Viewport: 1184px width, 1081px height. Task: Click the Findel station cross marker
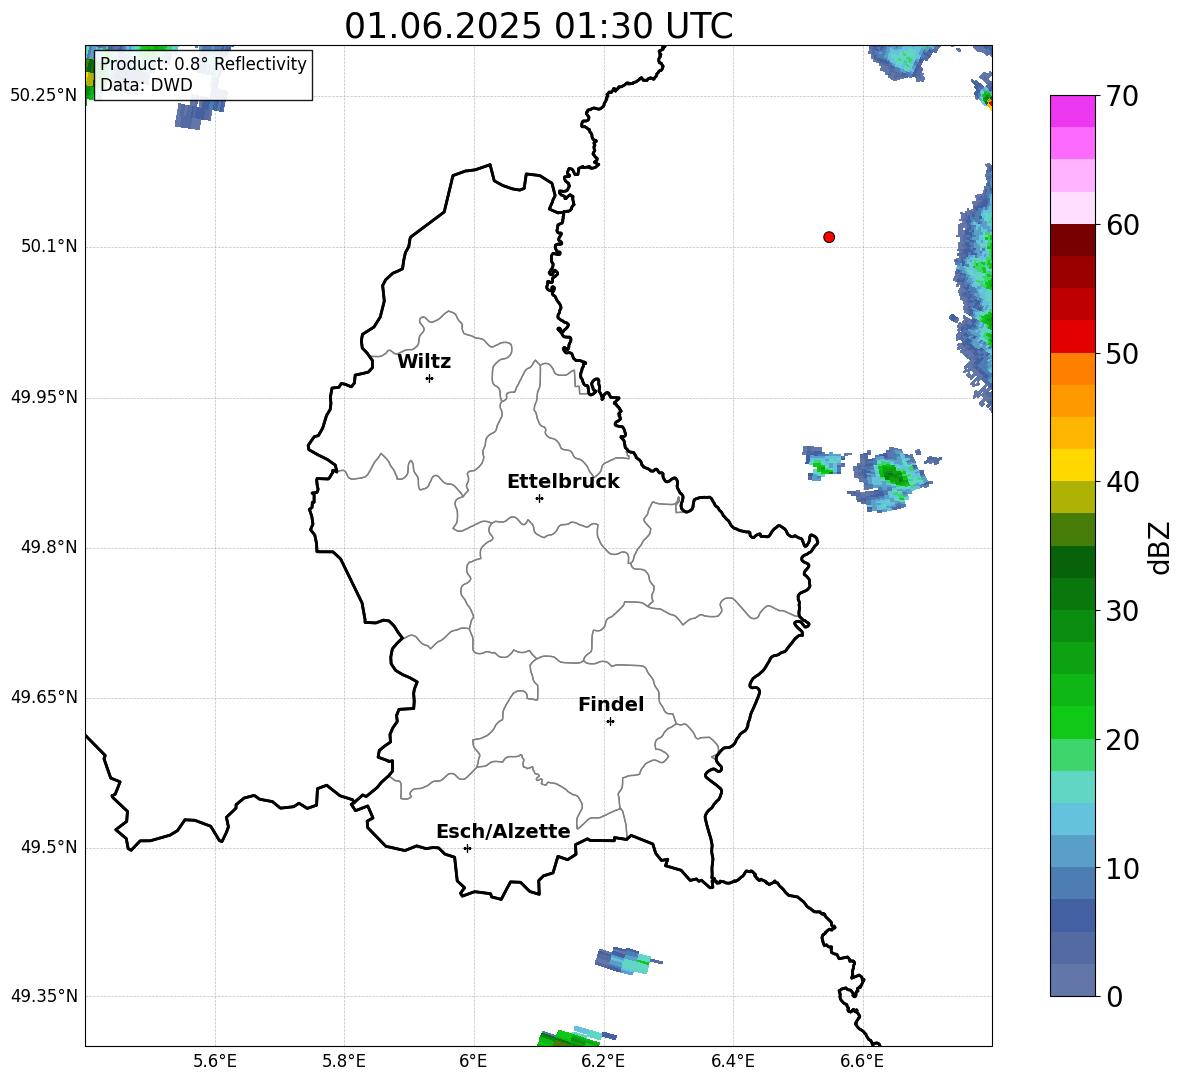click(x=610, y=722)
